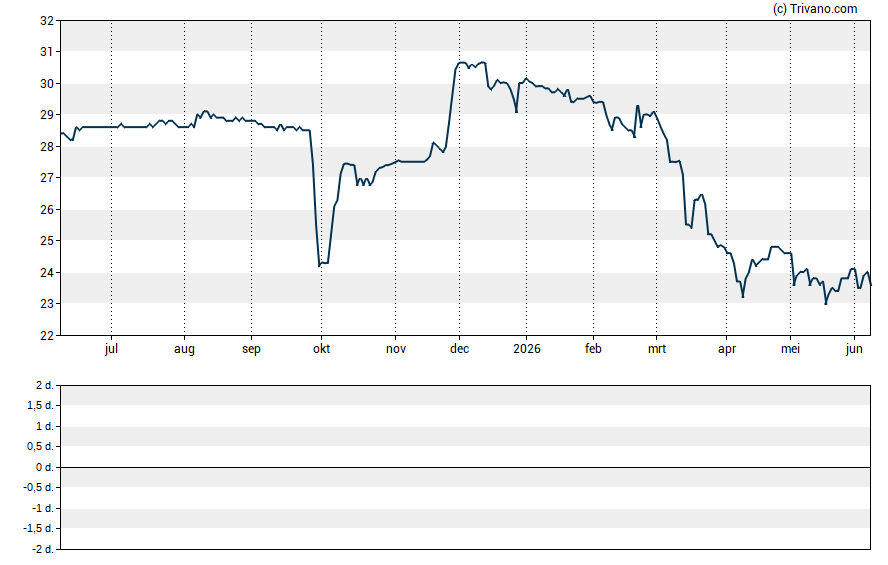Click the October price low on the line
This screenshot has height=565, width=888.
(319, 266)
